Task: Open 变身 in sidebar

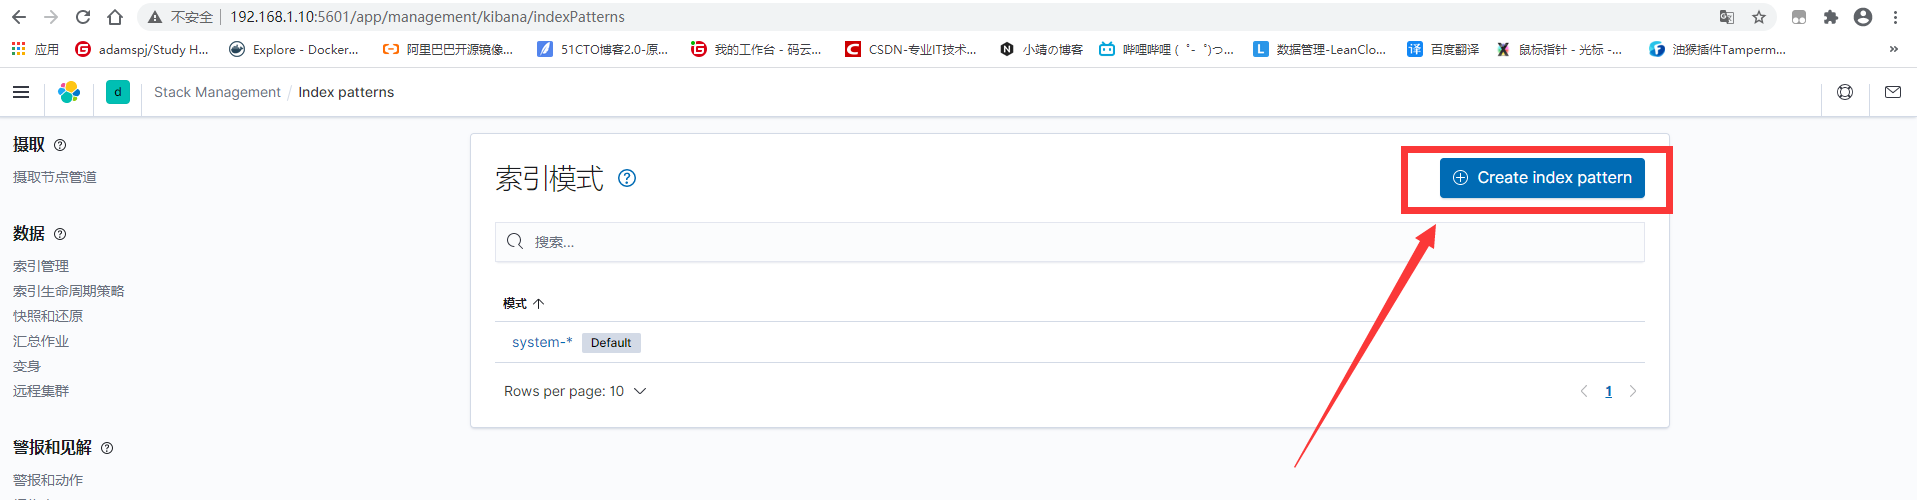Action: [27, 366]
